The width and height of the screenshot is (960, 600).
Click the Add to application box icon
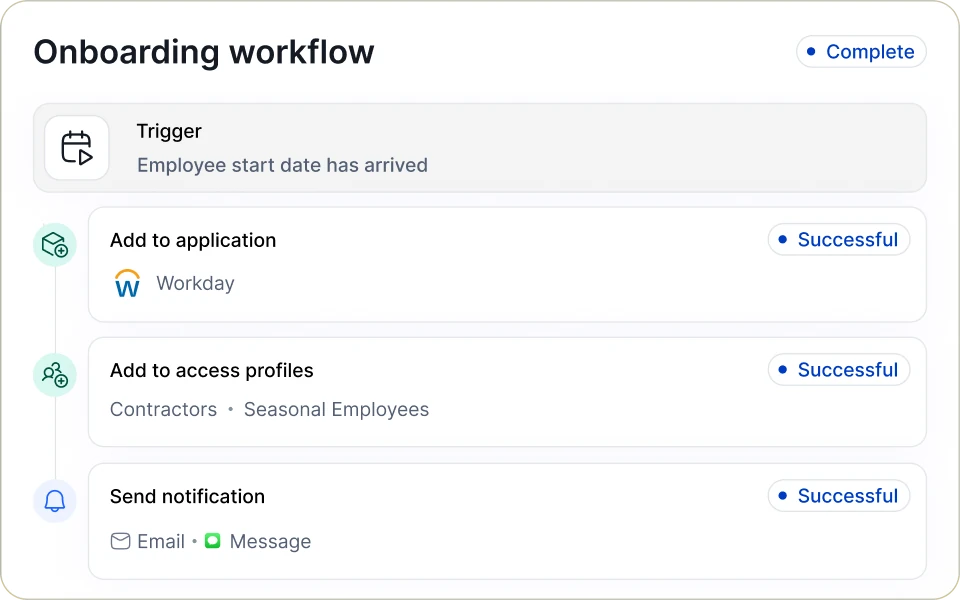coord(54,244)
